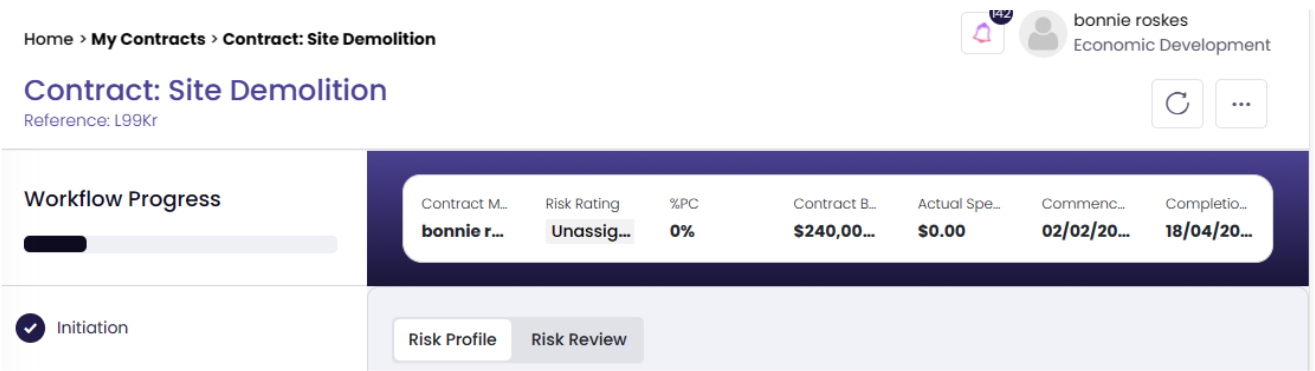Image resolution: width=1315 pixels, height=371 pixels.
Task: Click the $240,00… contract budget value
Action: (x=834, y=231)
